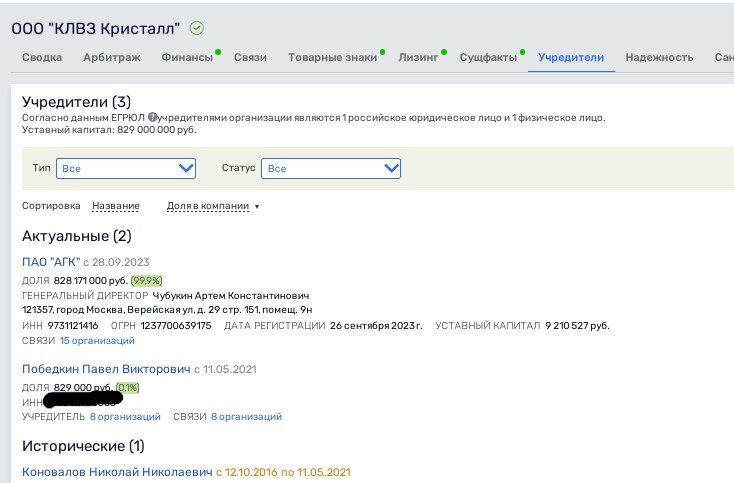Click the Актуальные (2) section heading

coord(77,236)
